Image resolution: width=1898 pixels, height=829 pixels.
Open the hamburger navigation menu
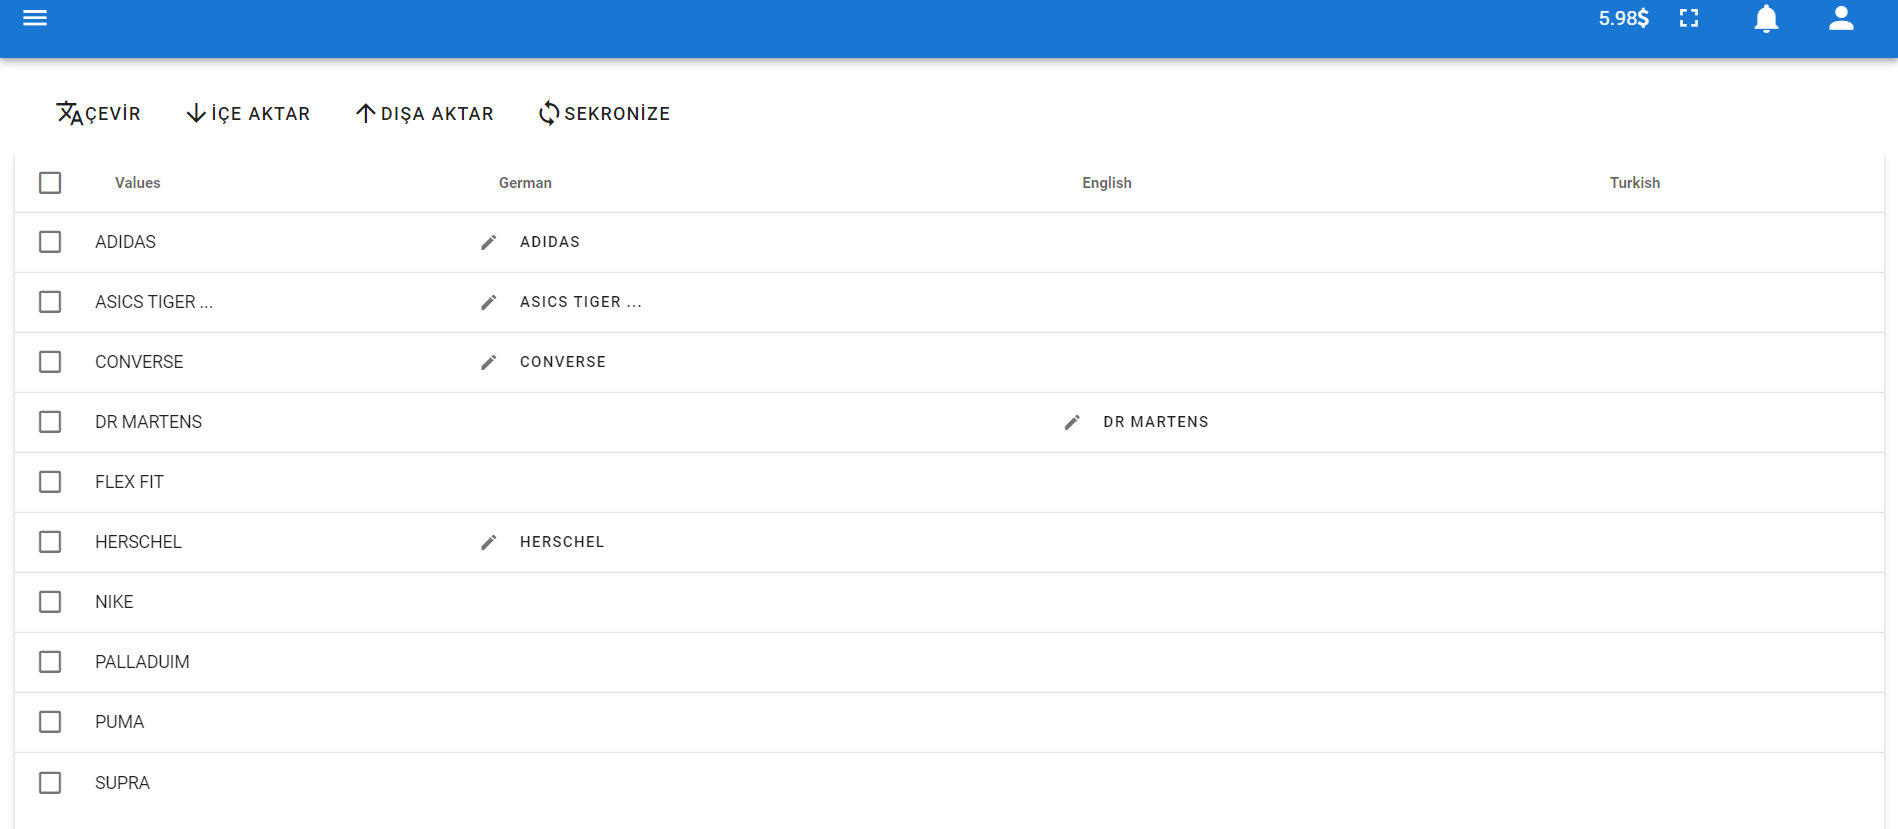click(35, 18)
